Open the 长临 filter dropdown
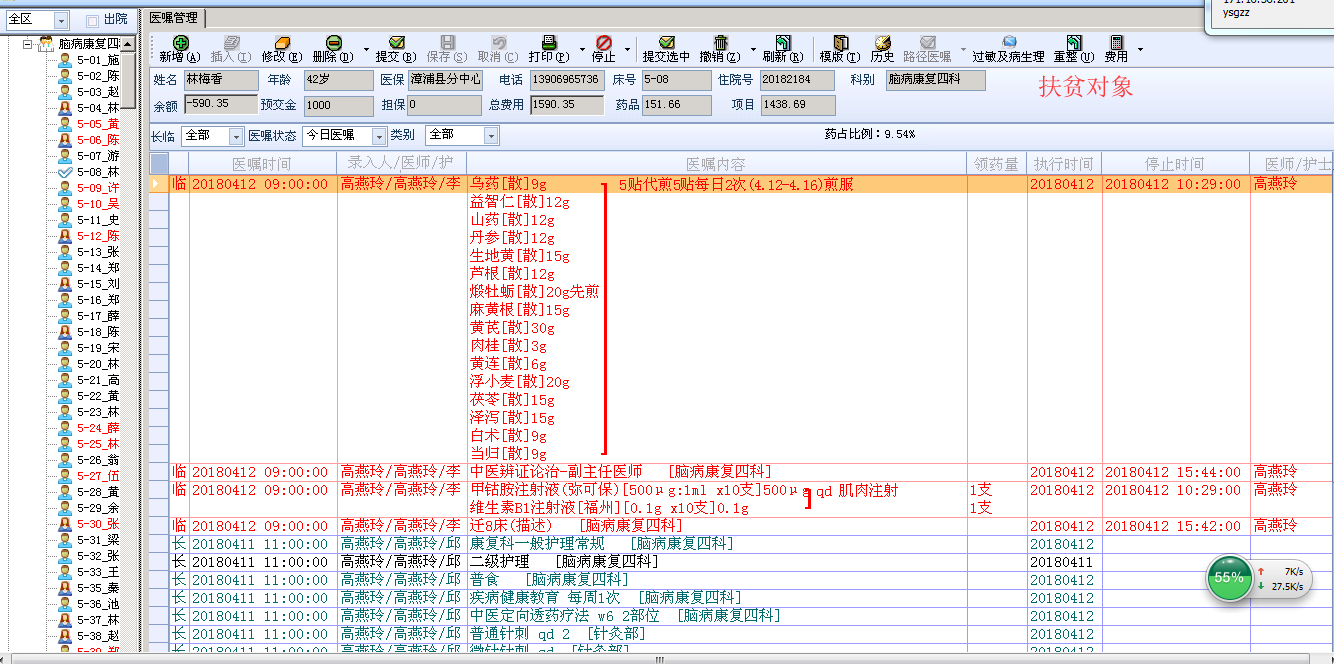The image size is (1334, 664). tap(236, 136)
